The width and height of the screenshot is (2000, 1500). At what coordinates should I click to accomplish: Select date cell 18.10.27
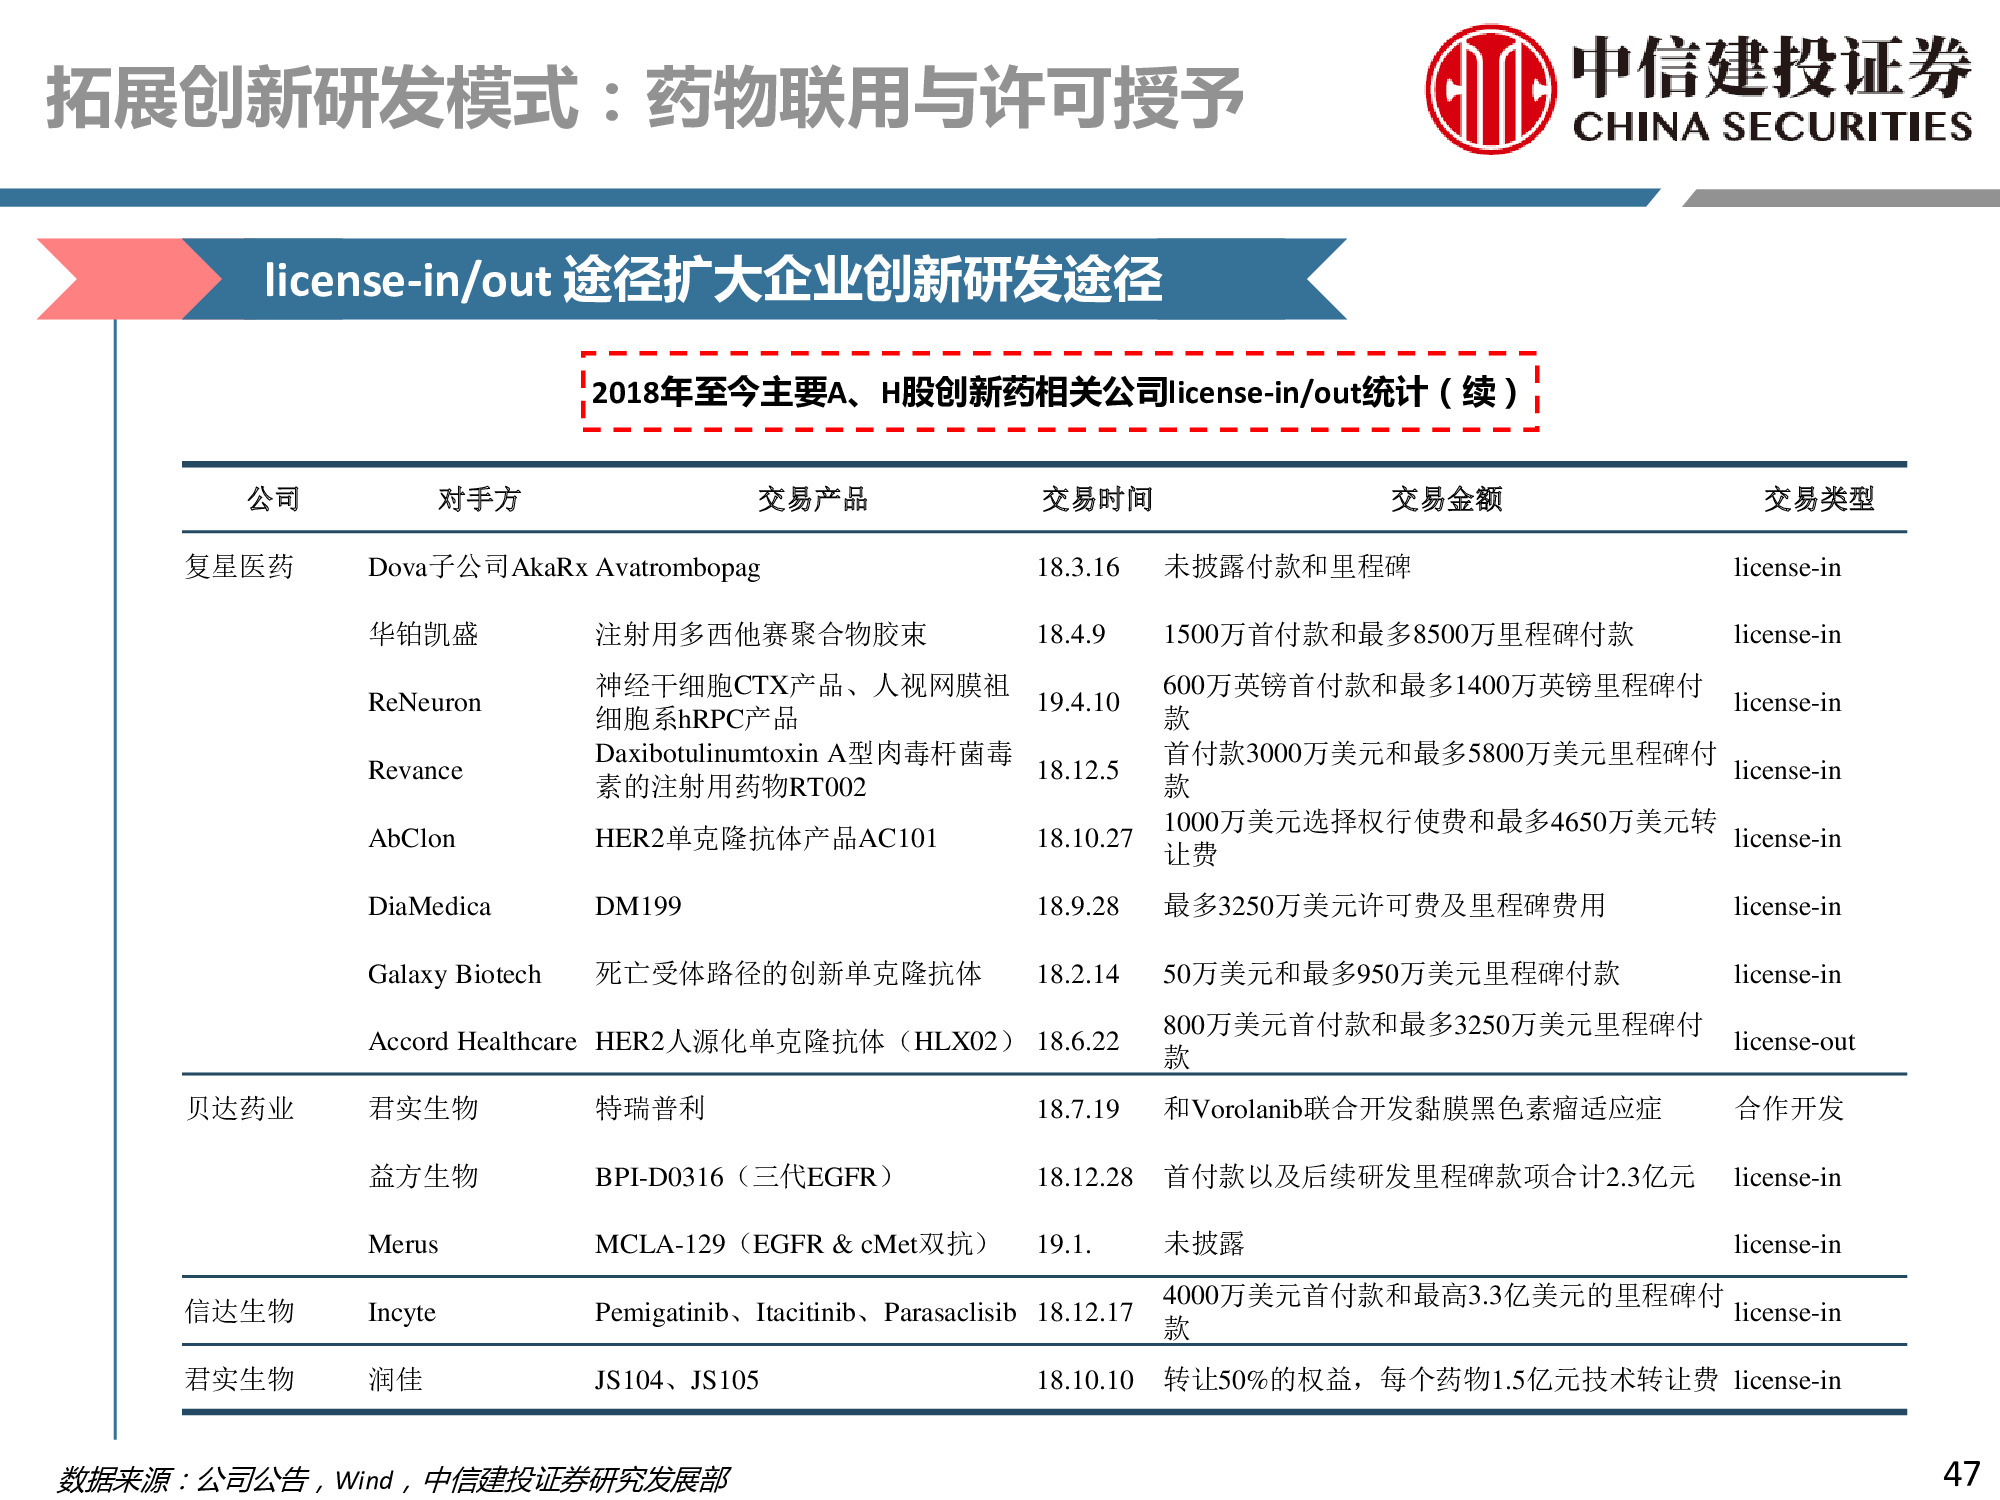coord(1085,838)
